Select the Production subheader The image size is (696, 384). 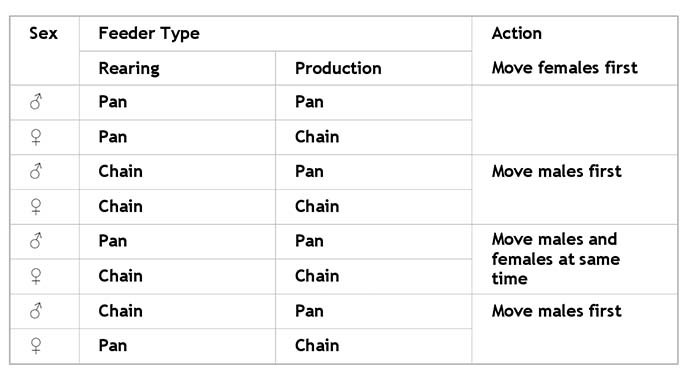click(338, 68)
